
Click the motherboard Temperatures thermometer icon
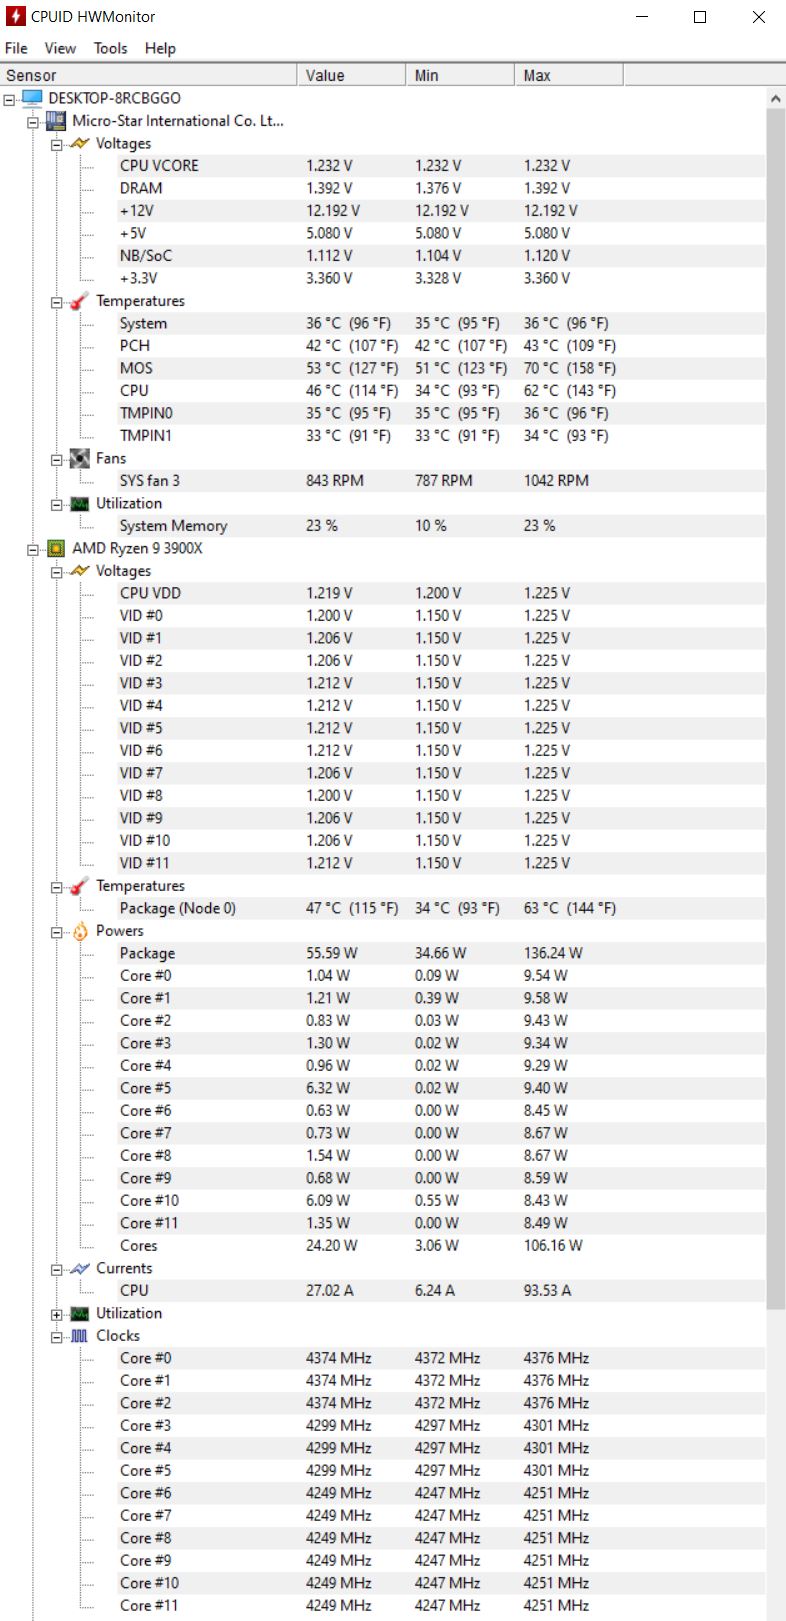(x=80, y=301)
